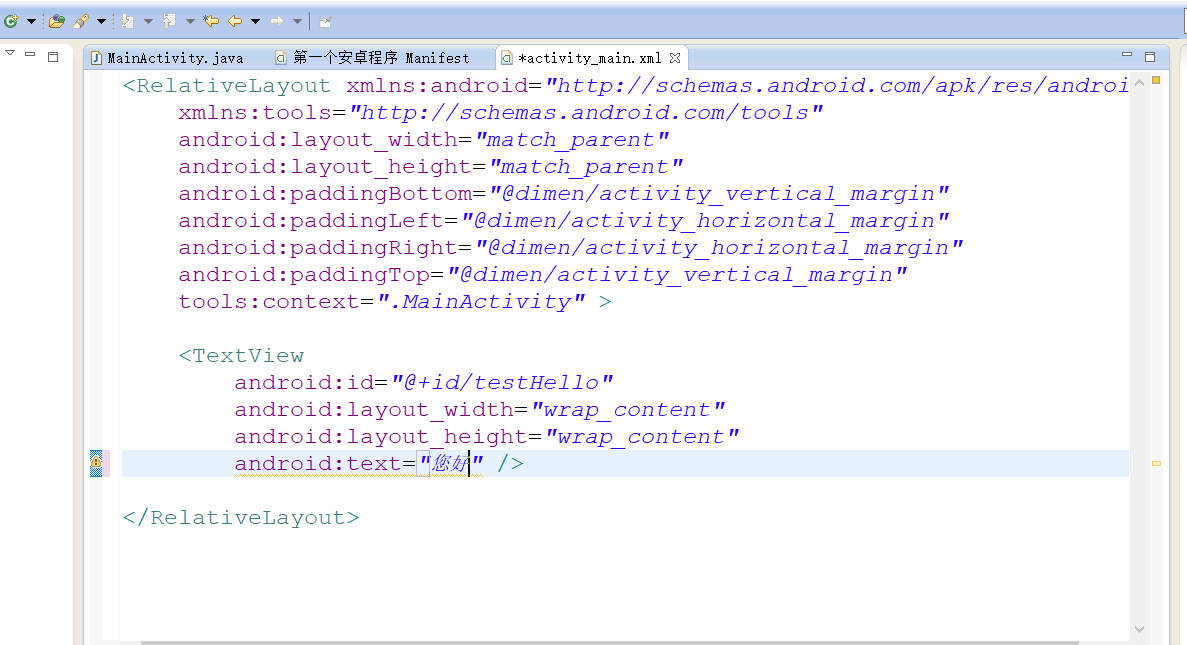Click the Last Edit Location icon

(x=211, y=21)
